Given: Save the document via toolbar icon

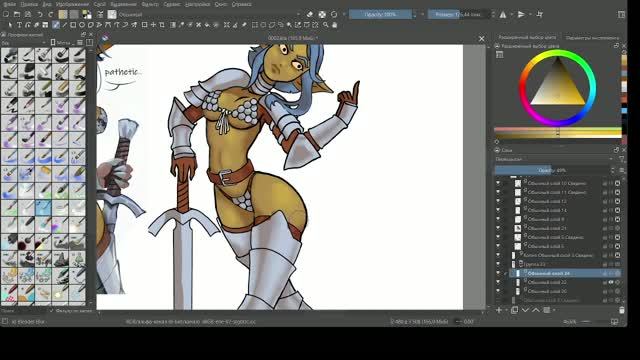Looking at the screenshot, I should point(28,14).
